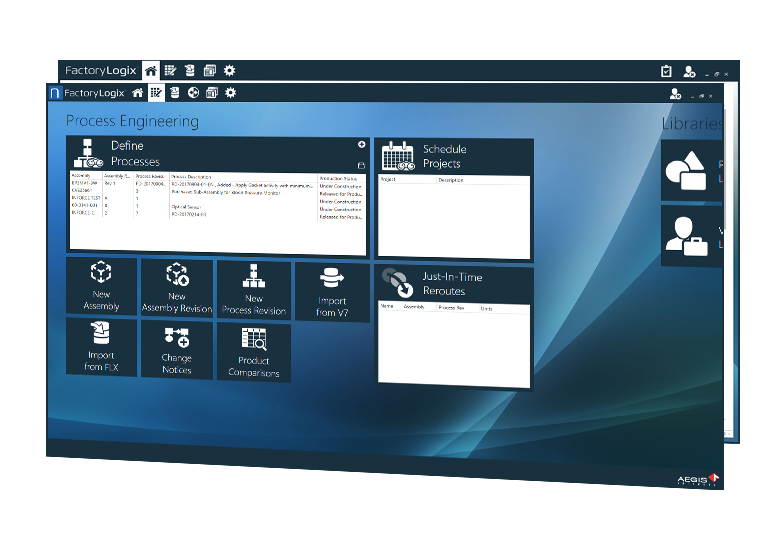Open the Just-In-Time Reroutes tile header
Screen dimensions: 770x548
click(x=454, y=284)
